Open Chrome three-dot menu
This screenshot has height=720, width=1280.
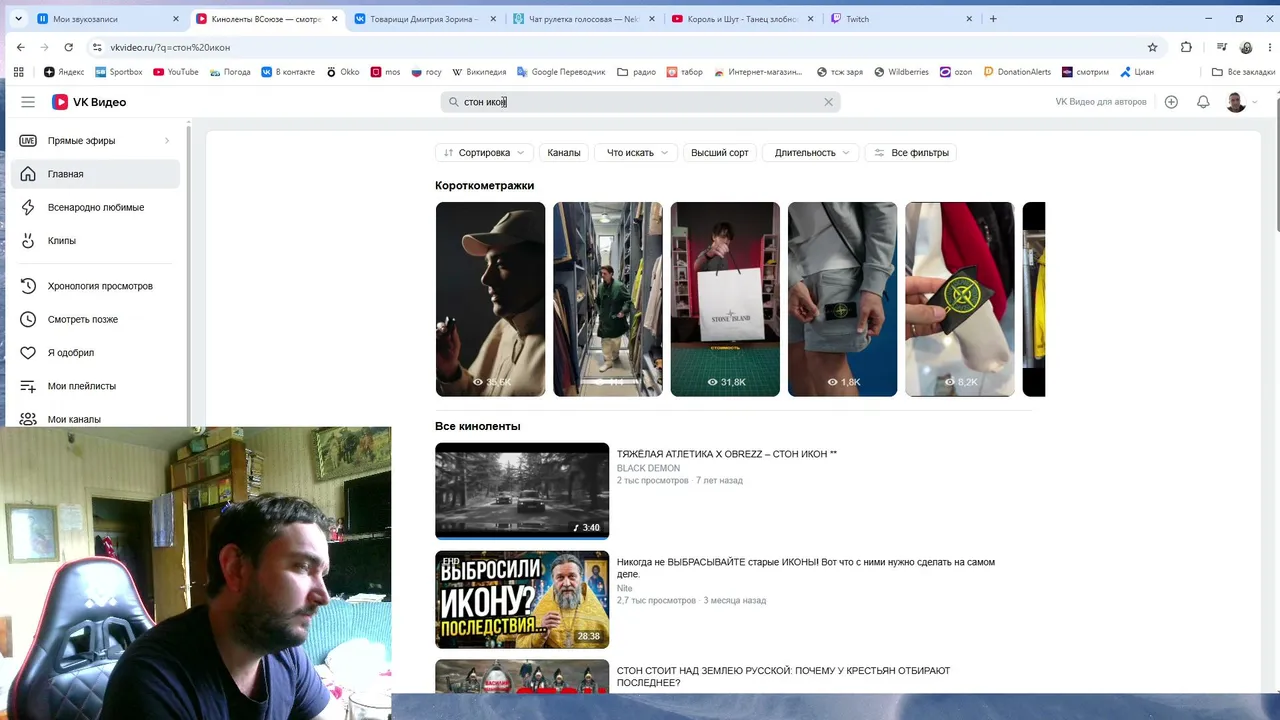coord(1269,47)
